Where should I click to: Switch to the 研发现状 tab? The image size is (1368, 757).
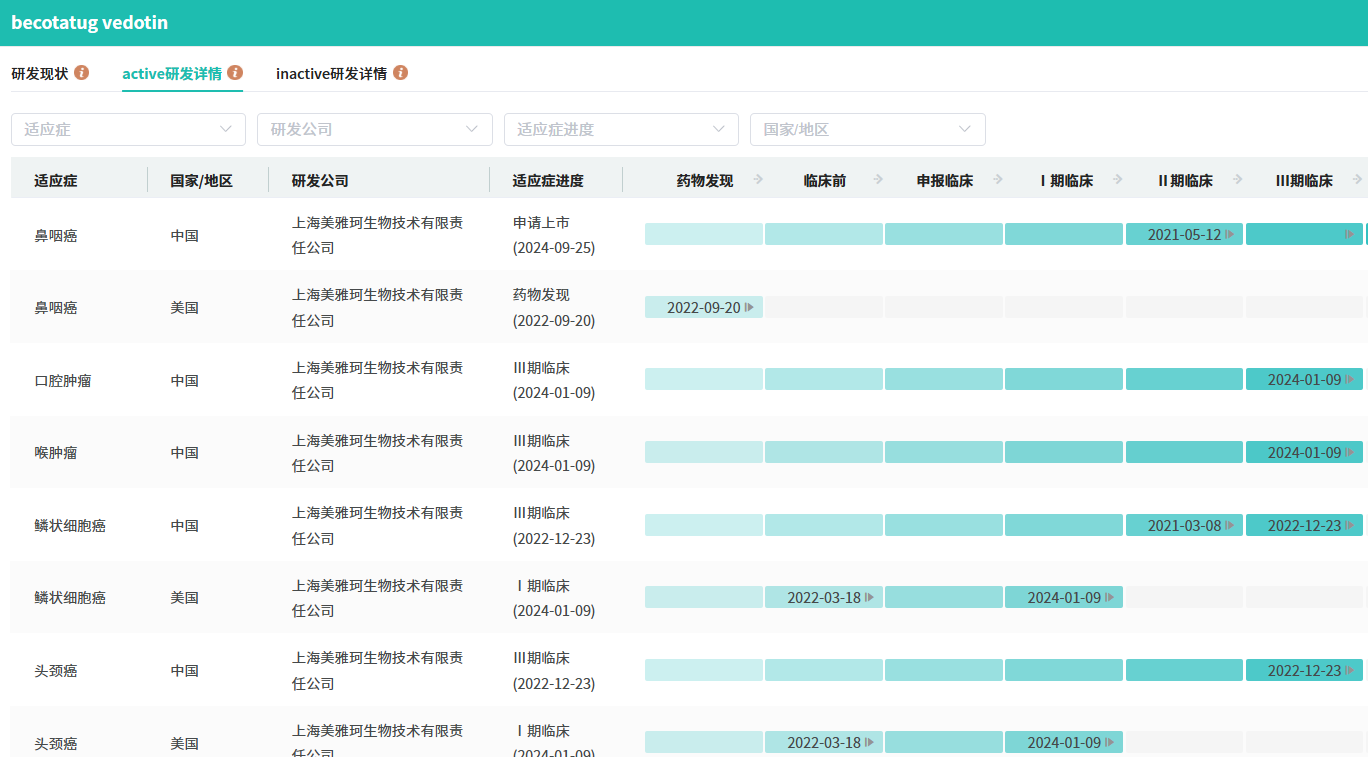(40, 73)
